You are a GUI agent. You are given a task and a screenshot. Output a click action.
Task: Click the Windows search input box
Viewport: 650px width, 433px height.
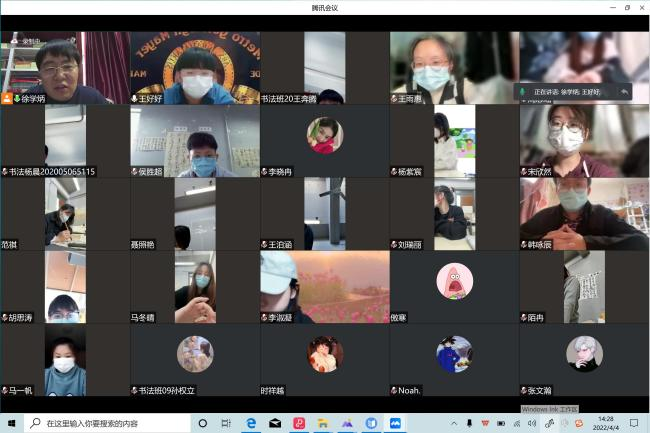107,423
